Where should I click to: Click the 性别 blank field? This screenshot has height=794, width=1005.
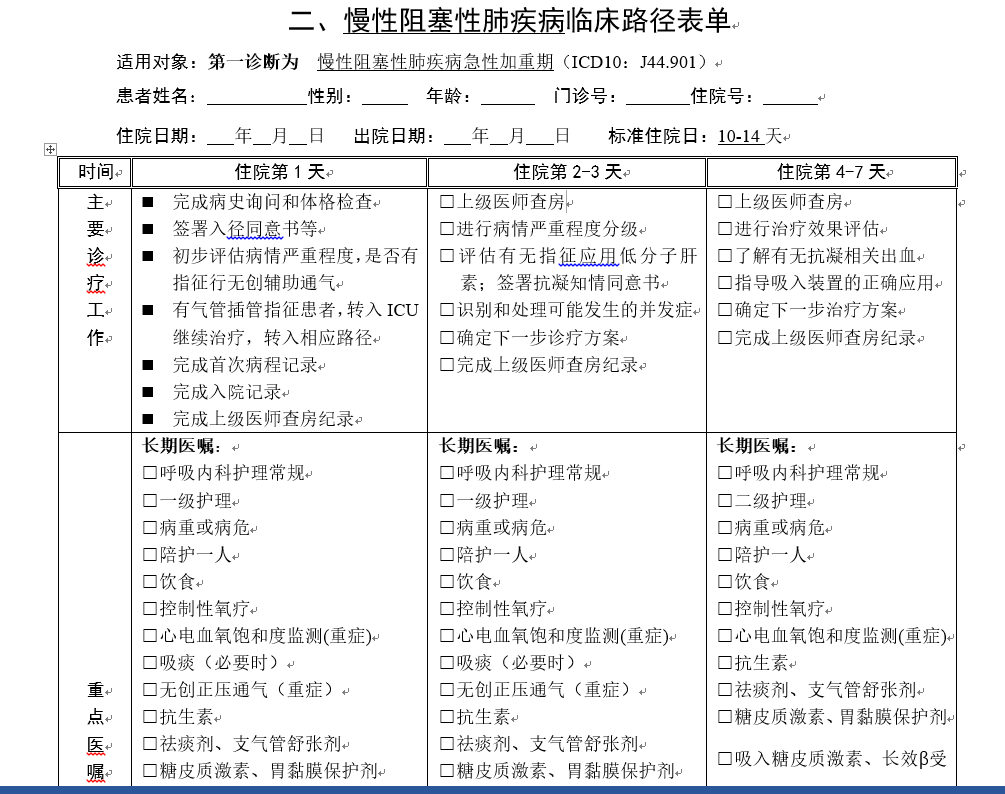point(385,97)
